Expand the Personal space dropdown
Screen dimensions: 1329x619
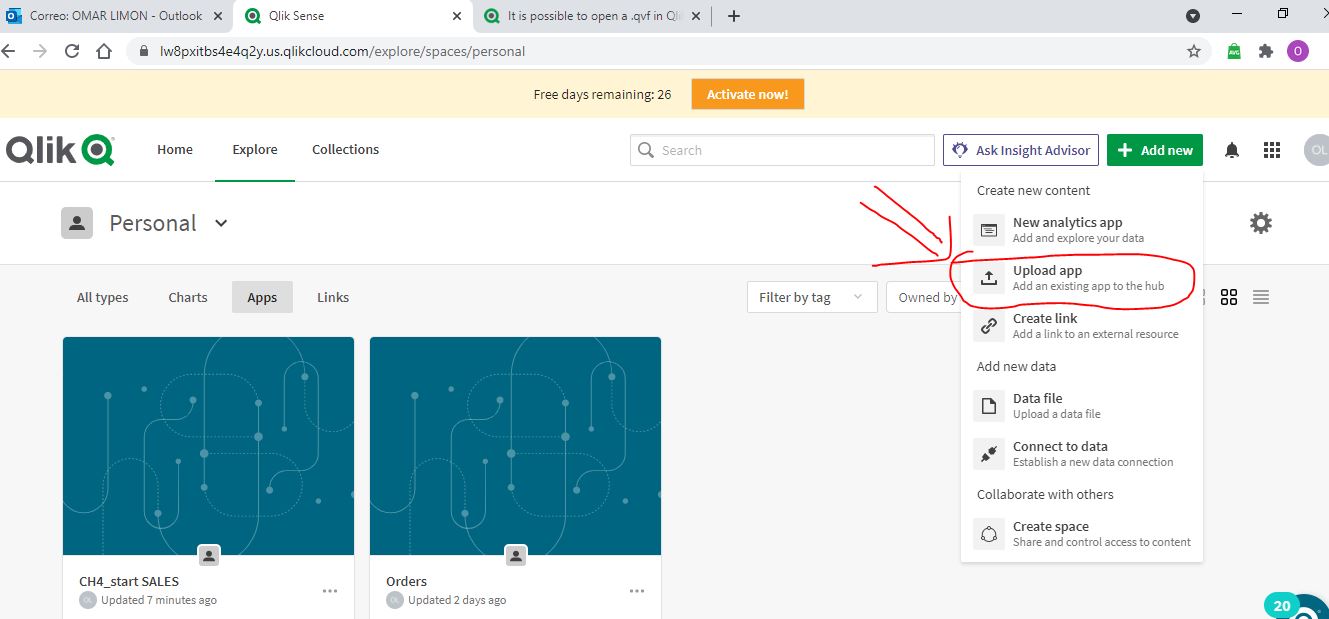point(220,223)
